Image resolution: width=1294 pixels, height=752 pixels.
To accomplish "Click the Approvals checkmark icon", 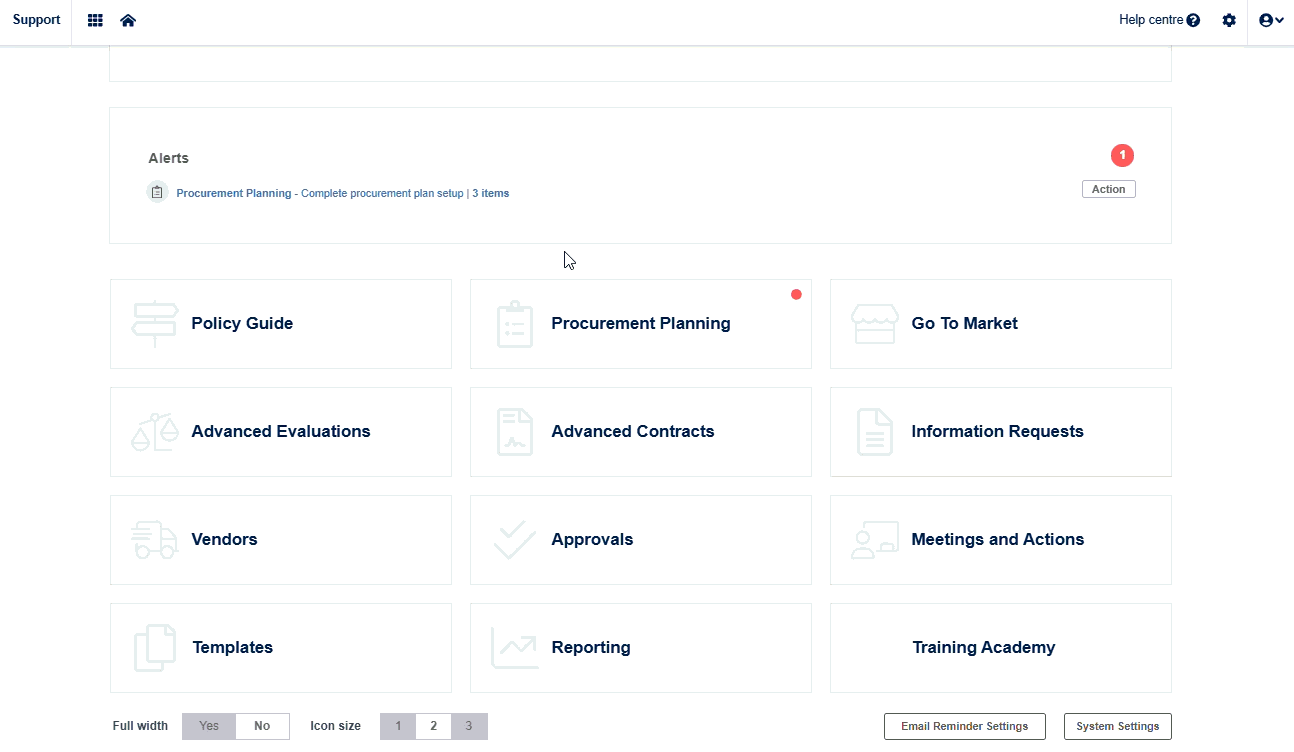I will point(515,540).
